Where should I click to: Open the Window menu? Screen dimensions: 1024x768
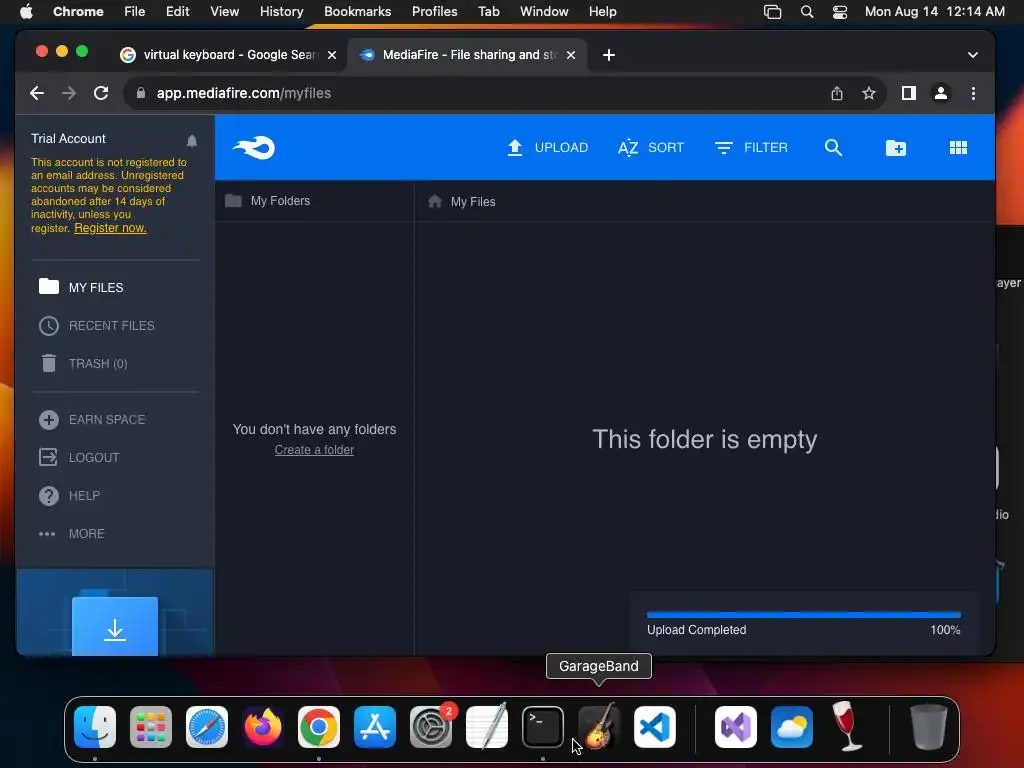tap(544, 11)
